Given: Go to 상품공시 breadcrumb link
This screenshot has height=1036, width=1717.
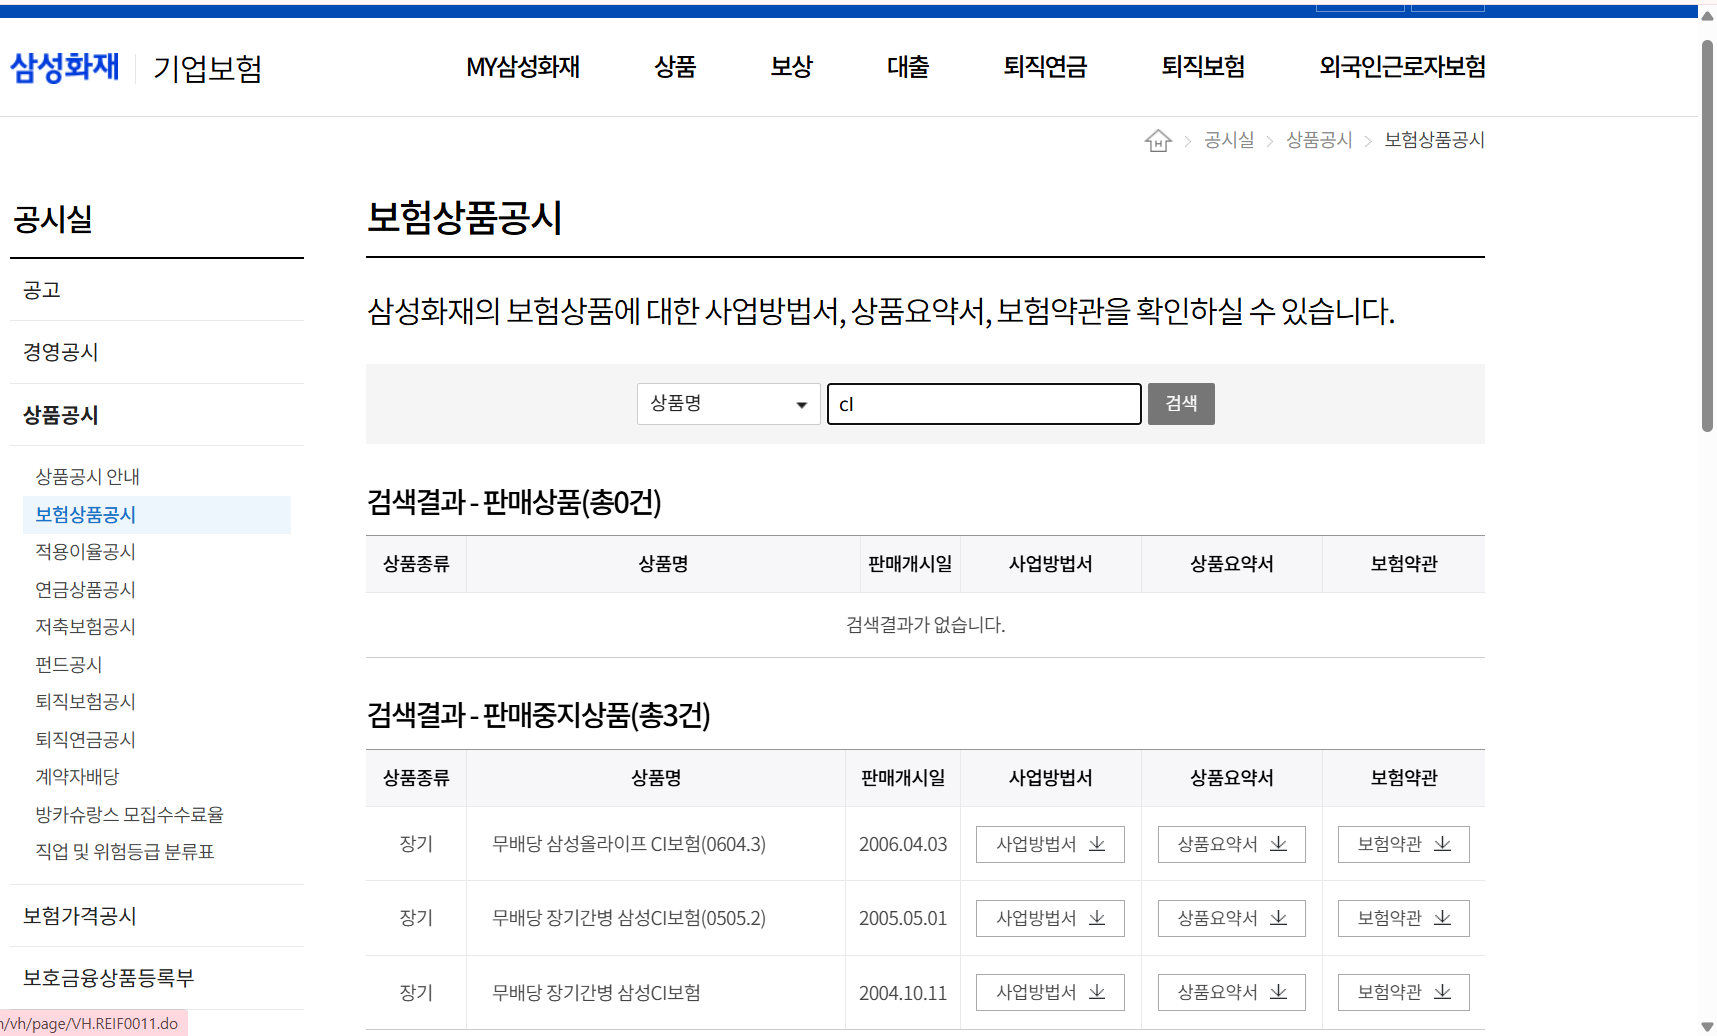Looking at the screenshot, I should [1319, 140].
